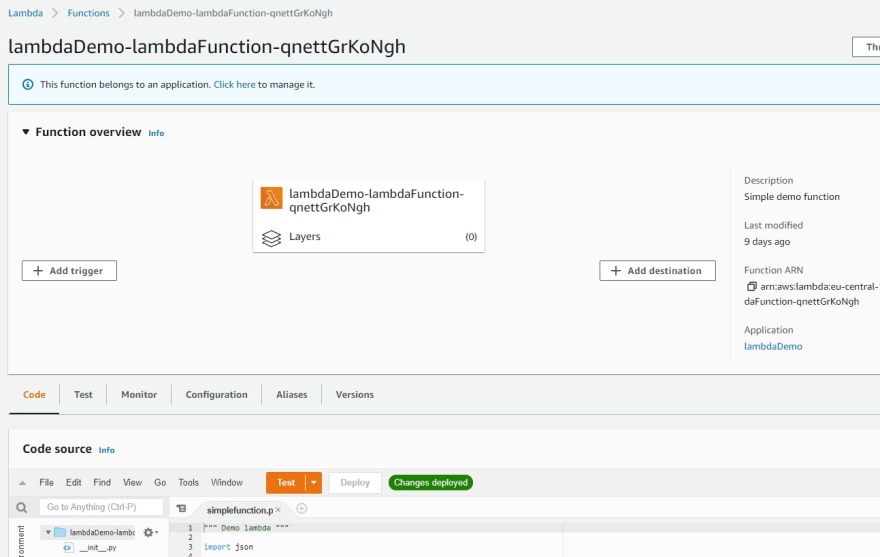Open the Edit menu in the code editor
This screenshot has height=557, width=880.
click(x=74, y=482)
